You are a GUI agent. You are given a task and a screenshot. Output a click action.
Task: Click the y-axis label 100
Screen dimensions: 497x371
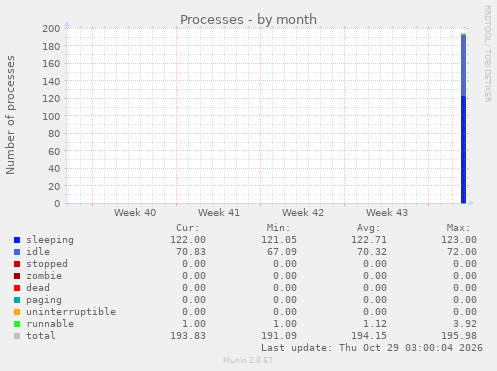pos(51,116)
